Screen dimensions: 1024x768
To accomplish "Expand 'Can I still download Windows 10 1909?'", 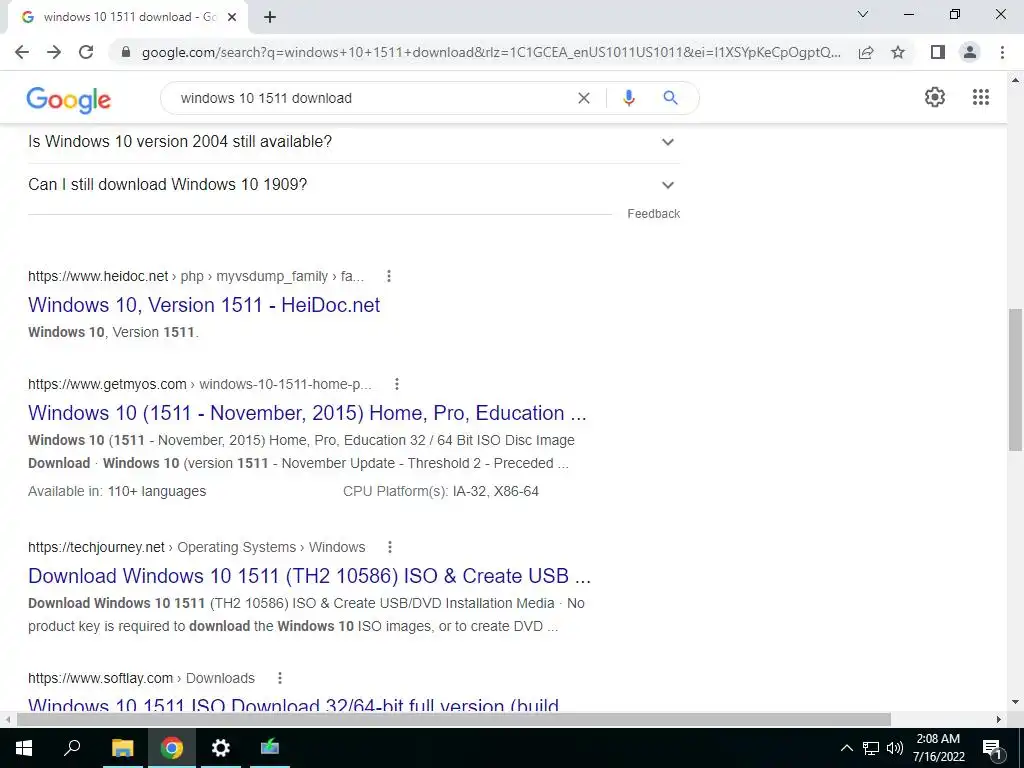I will [x=353, y=185].
